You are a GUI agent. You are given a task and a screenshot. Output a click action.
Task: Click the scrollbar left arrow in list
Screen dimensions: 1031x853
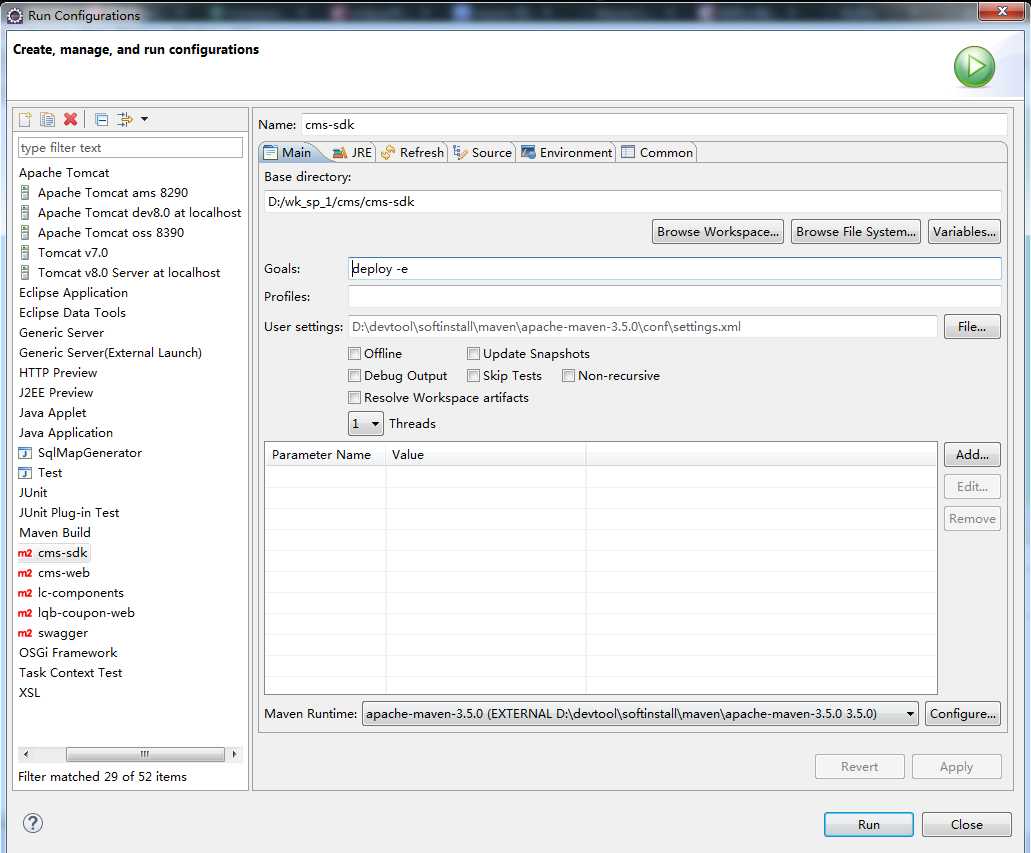[x=26, y=754]
